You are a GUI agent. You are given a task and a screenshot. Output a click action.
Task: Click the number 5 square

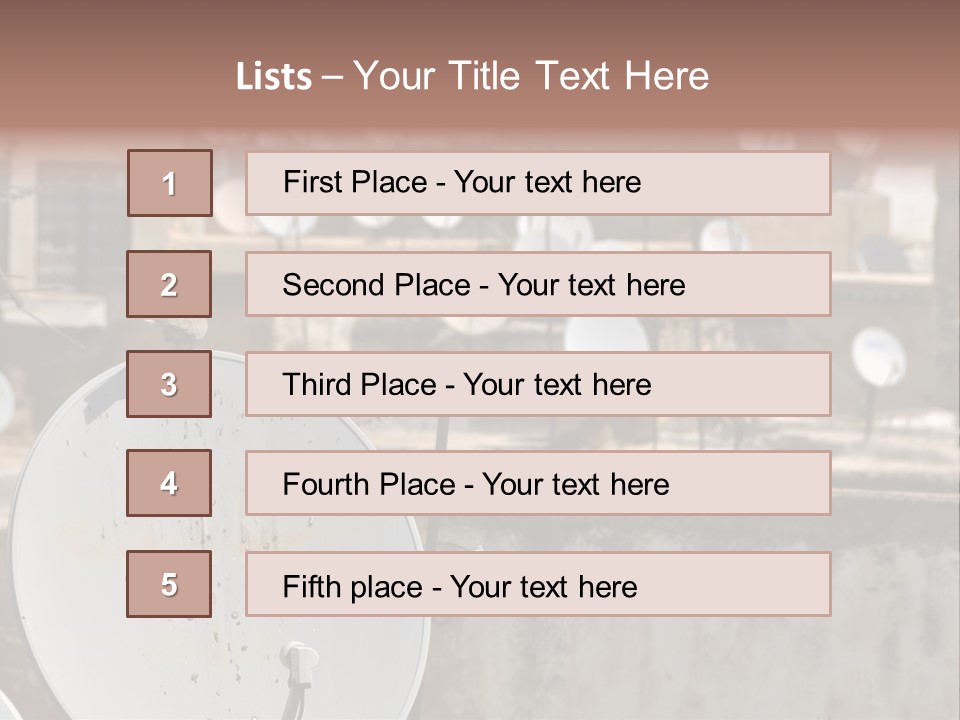(169, 584)
